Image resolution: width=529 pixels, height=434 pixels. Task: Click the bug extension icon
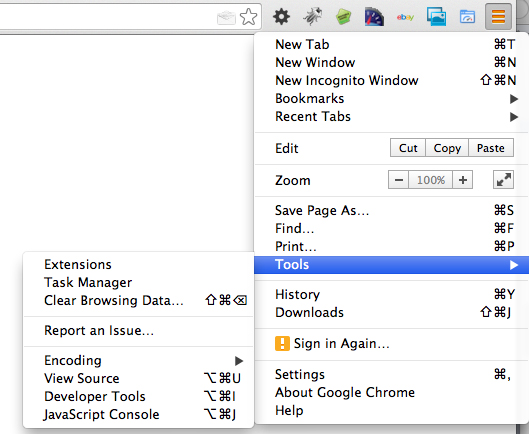pos(312,16)
